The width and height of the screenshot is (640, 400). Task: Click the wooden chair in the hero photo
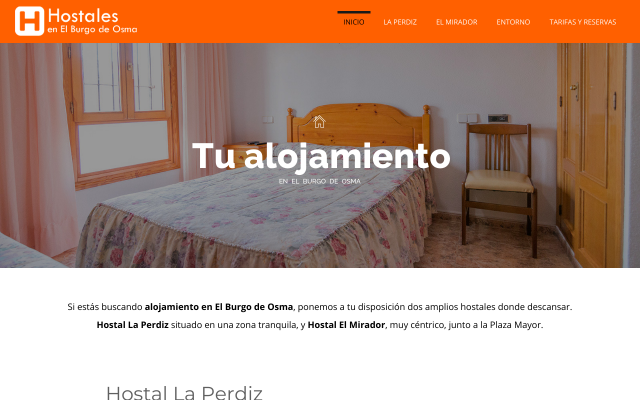coord(498,190)
